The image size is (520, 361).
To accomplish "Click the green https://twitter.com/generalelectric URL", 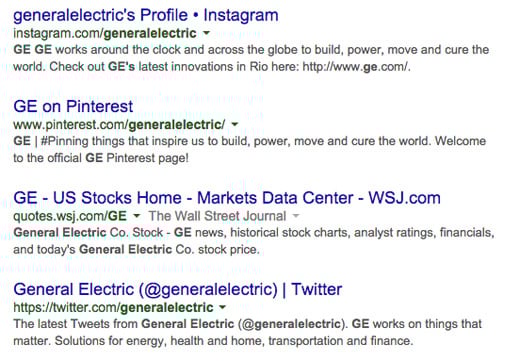I will click(113, 307).
